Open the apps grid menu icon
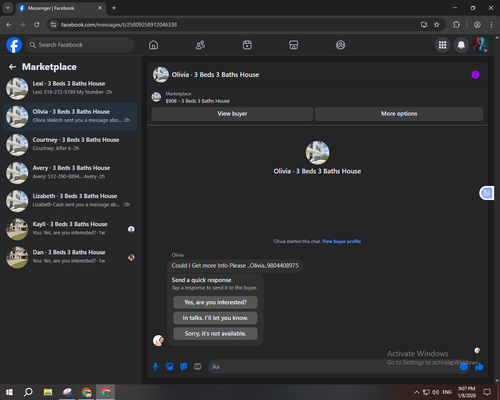The width and height of the screenshot is (500, 400). coord(442,45)
